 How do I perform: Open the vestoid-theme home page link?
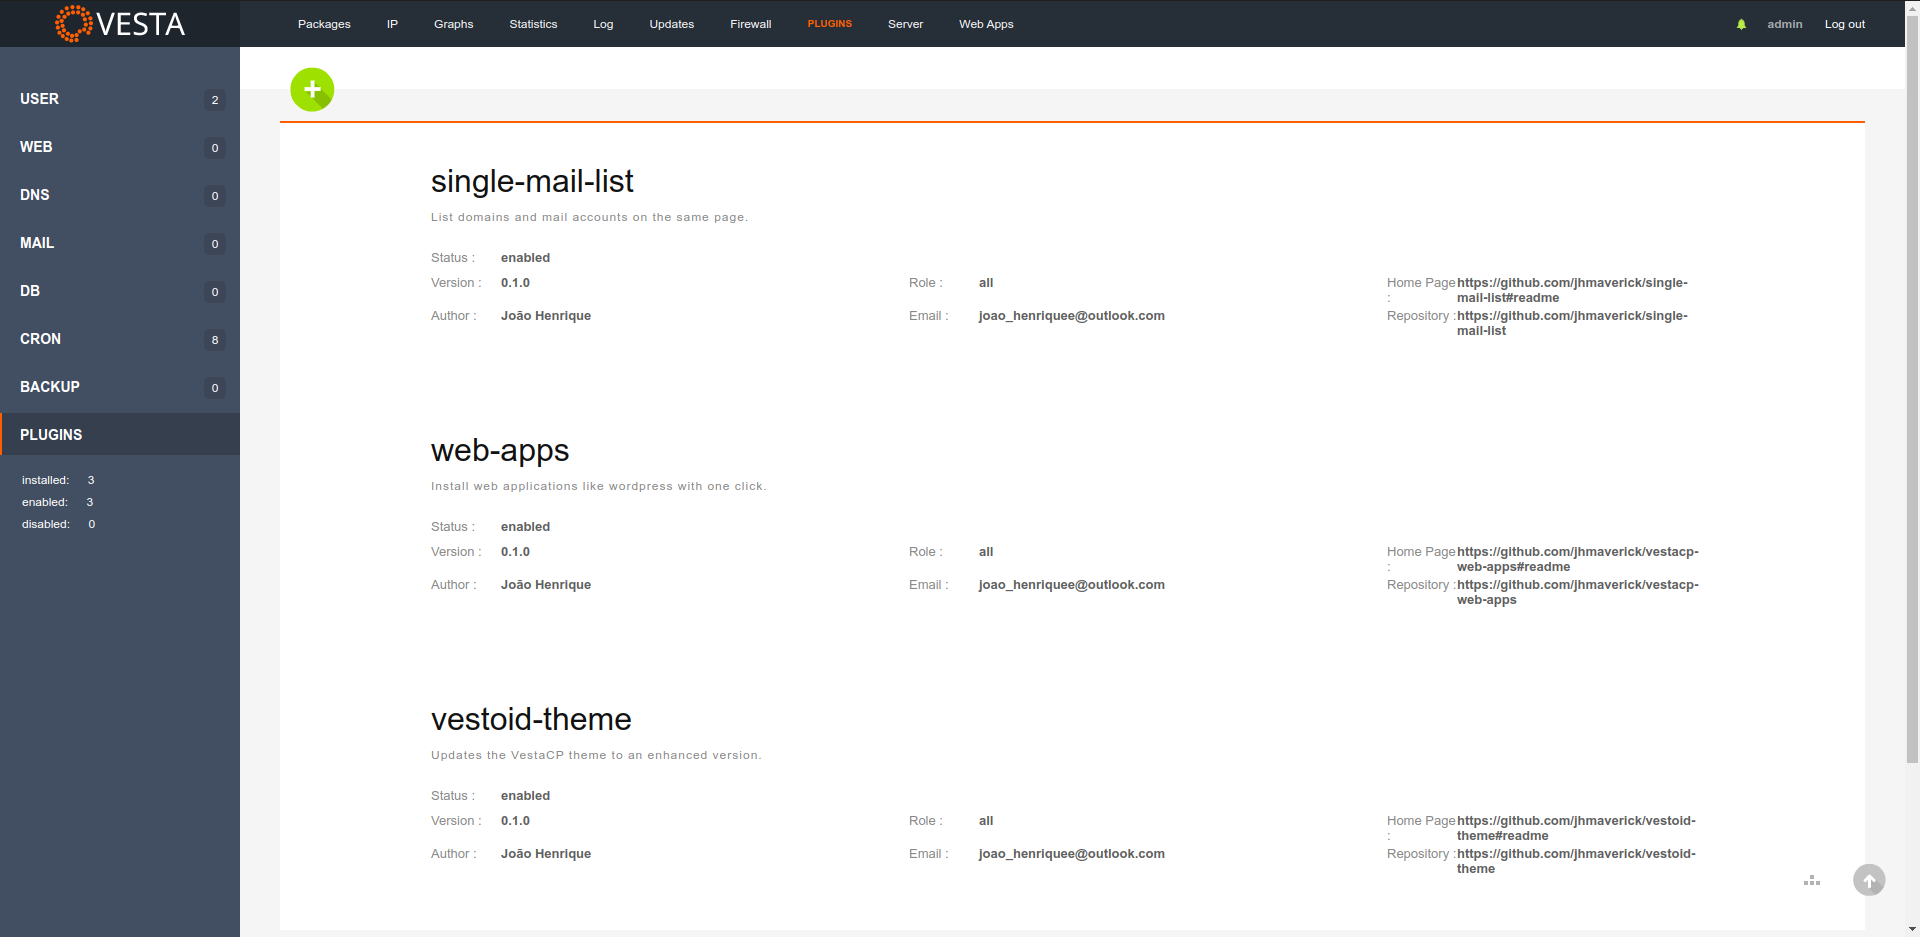(x=1576, y=828)
